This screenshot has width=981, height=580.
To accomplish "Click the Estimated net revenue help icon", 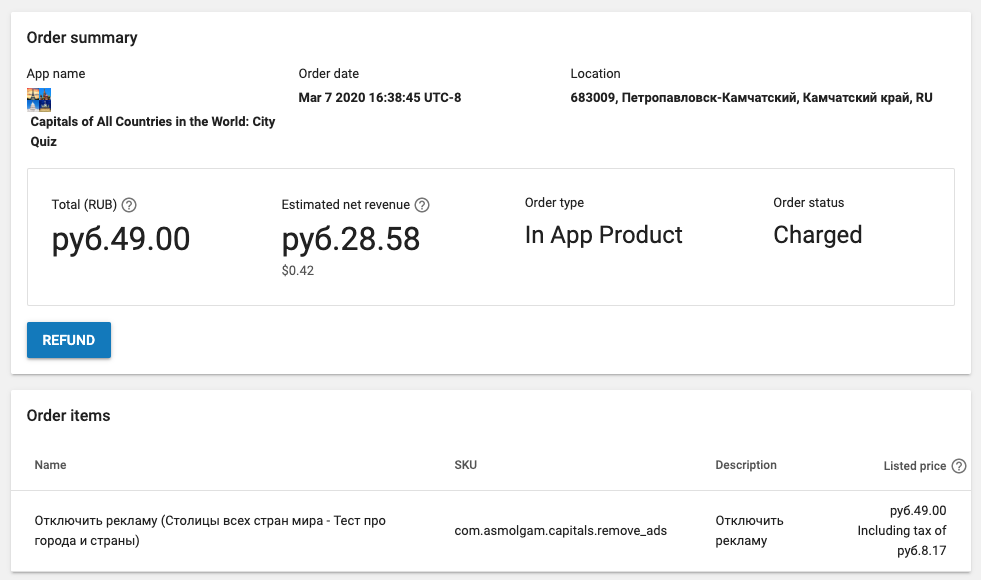I will coord(422,205).
